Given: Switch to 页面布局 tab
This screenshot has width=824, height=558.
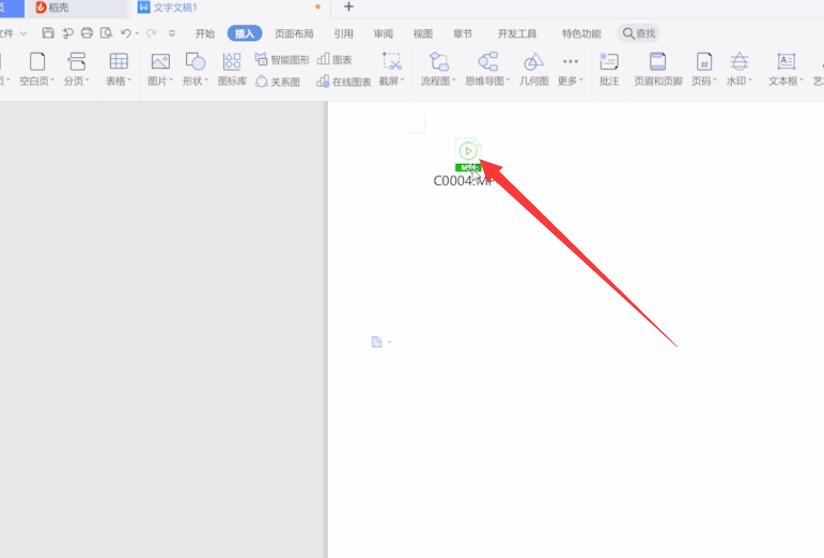Looking at the screenshot, I should [x=294, y=34].
